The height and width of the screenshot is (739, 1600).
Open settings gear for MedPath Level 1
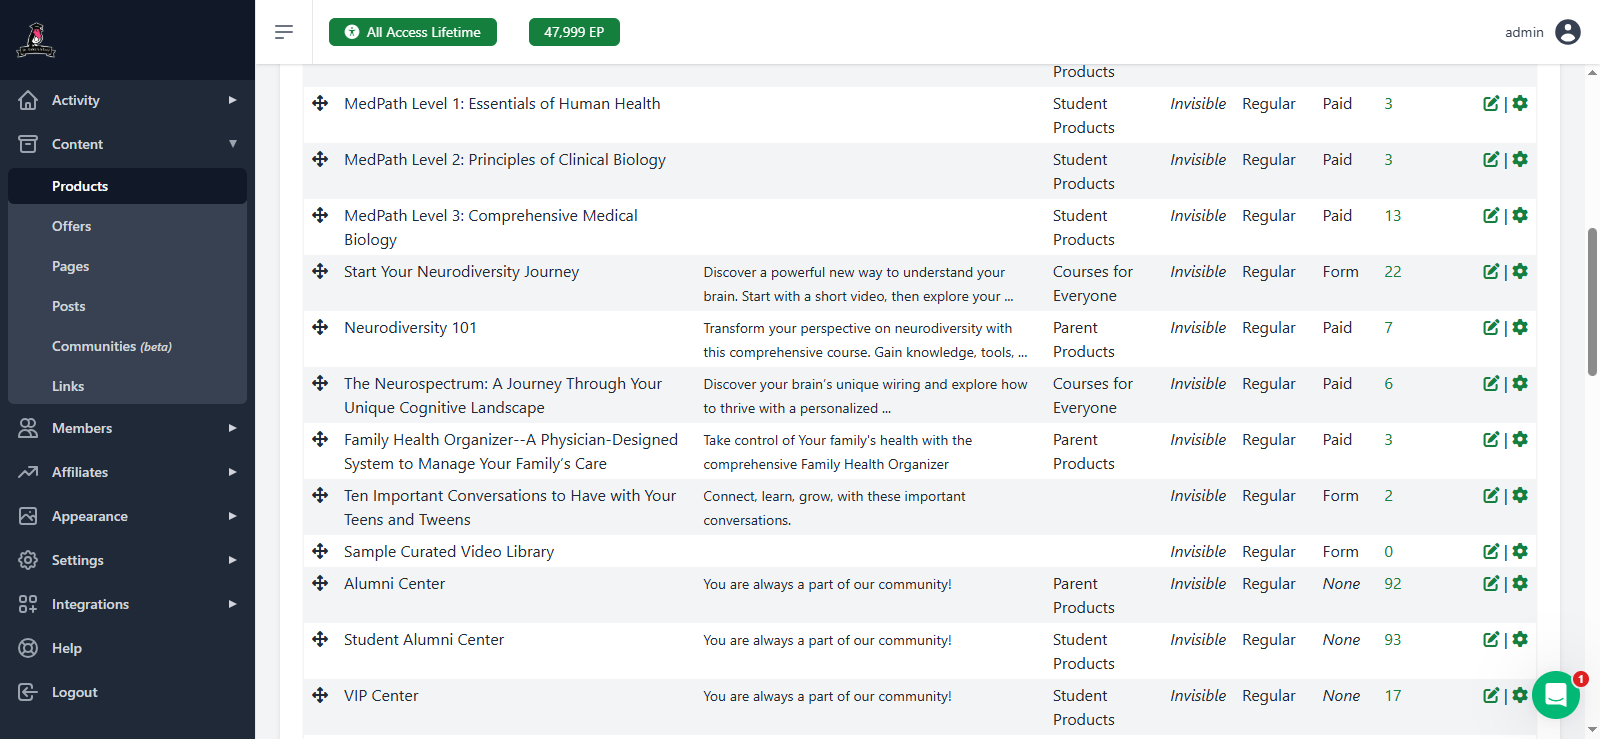coord(1520,104)
